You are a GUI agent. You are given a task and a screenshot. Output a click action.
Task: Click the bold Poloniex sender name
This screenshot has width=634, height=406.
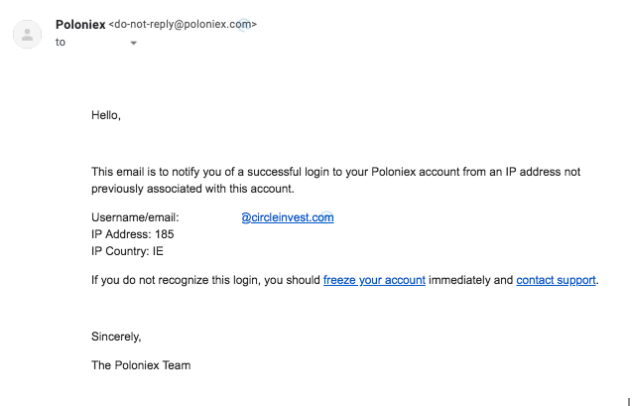coord(80,25)
